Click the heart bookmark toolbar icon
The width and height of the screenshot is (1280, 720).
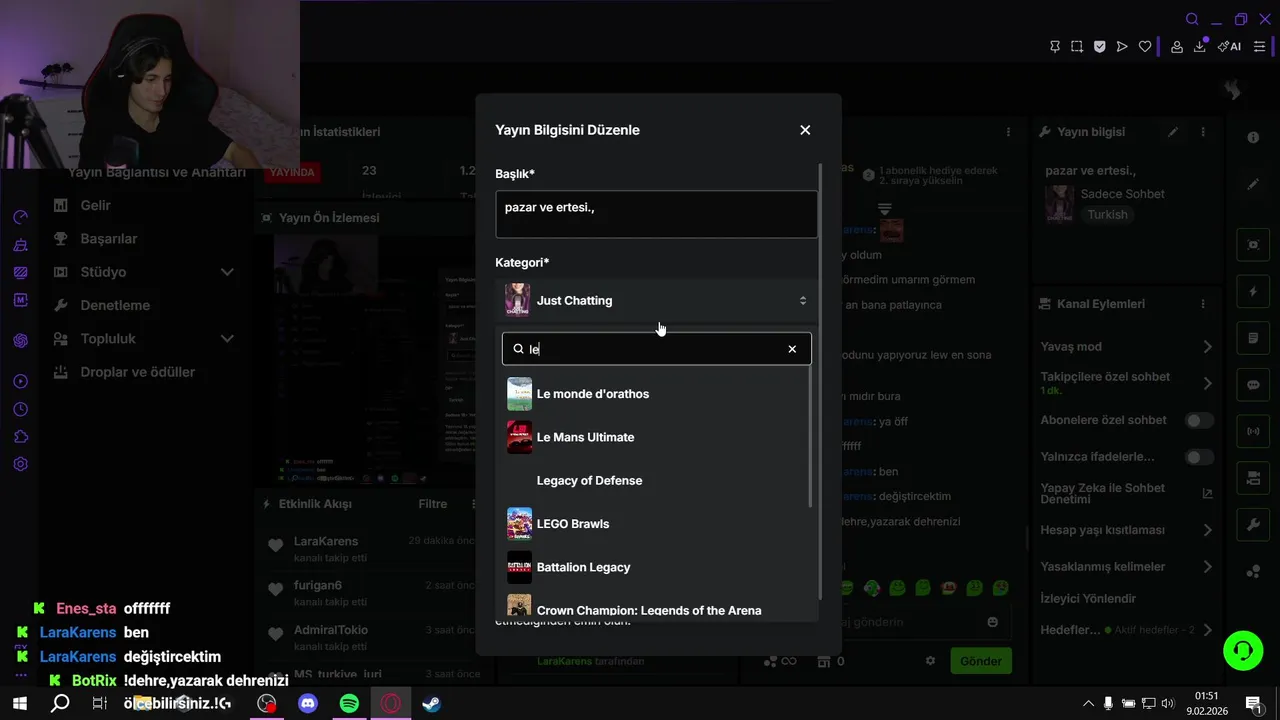[1145, 47]
